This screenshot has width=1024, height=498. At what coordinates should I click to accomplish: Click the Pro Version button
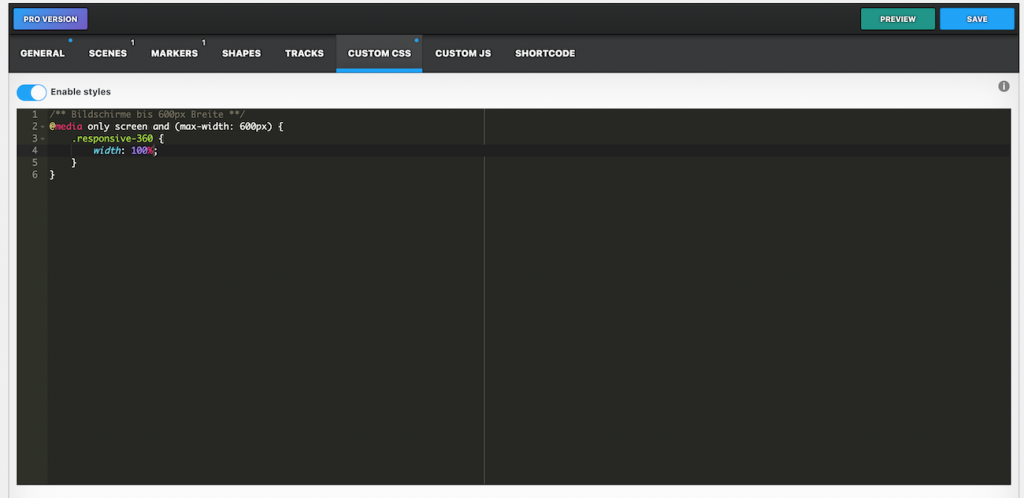point(50,19)
